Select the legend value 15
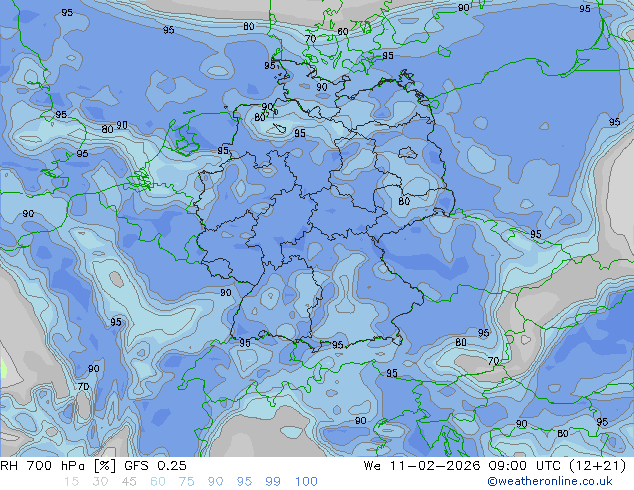The height and width of the screenshot is (490, 634). (x=71, y=482)
